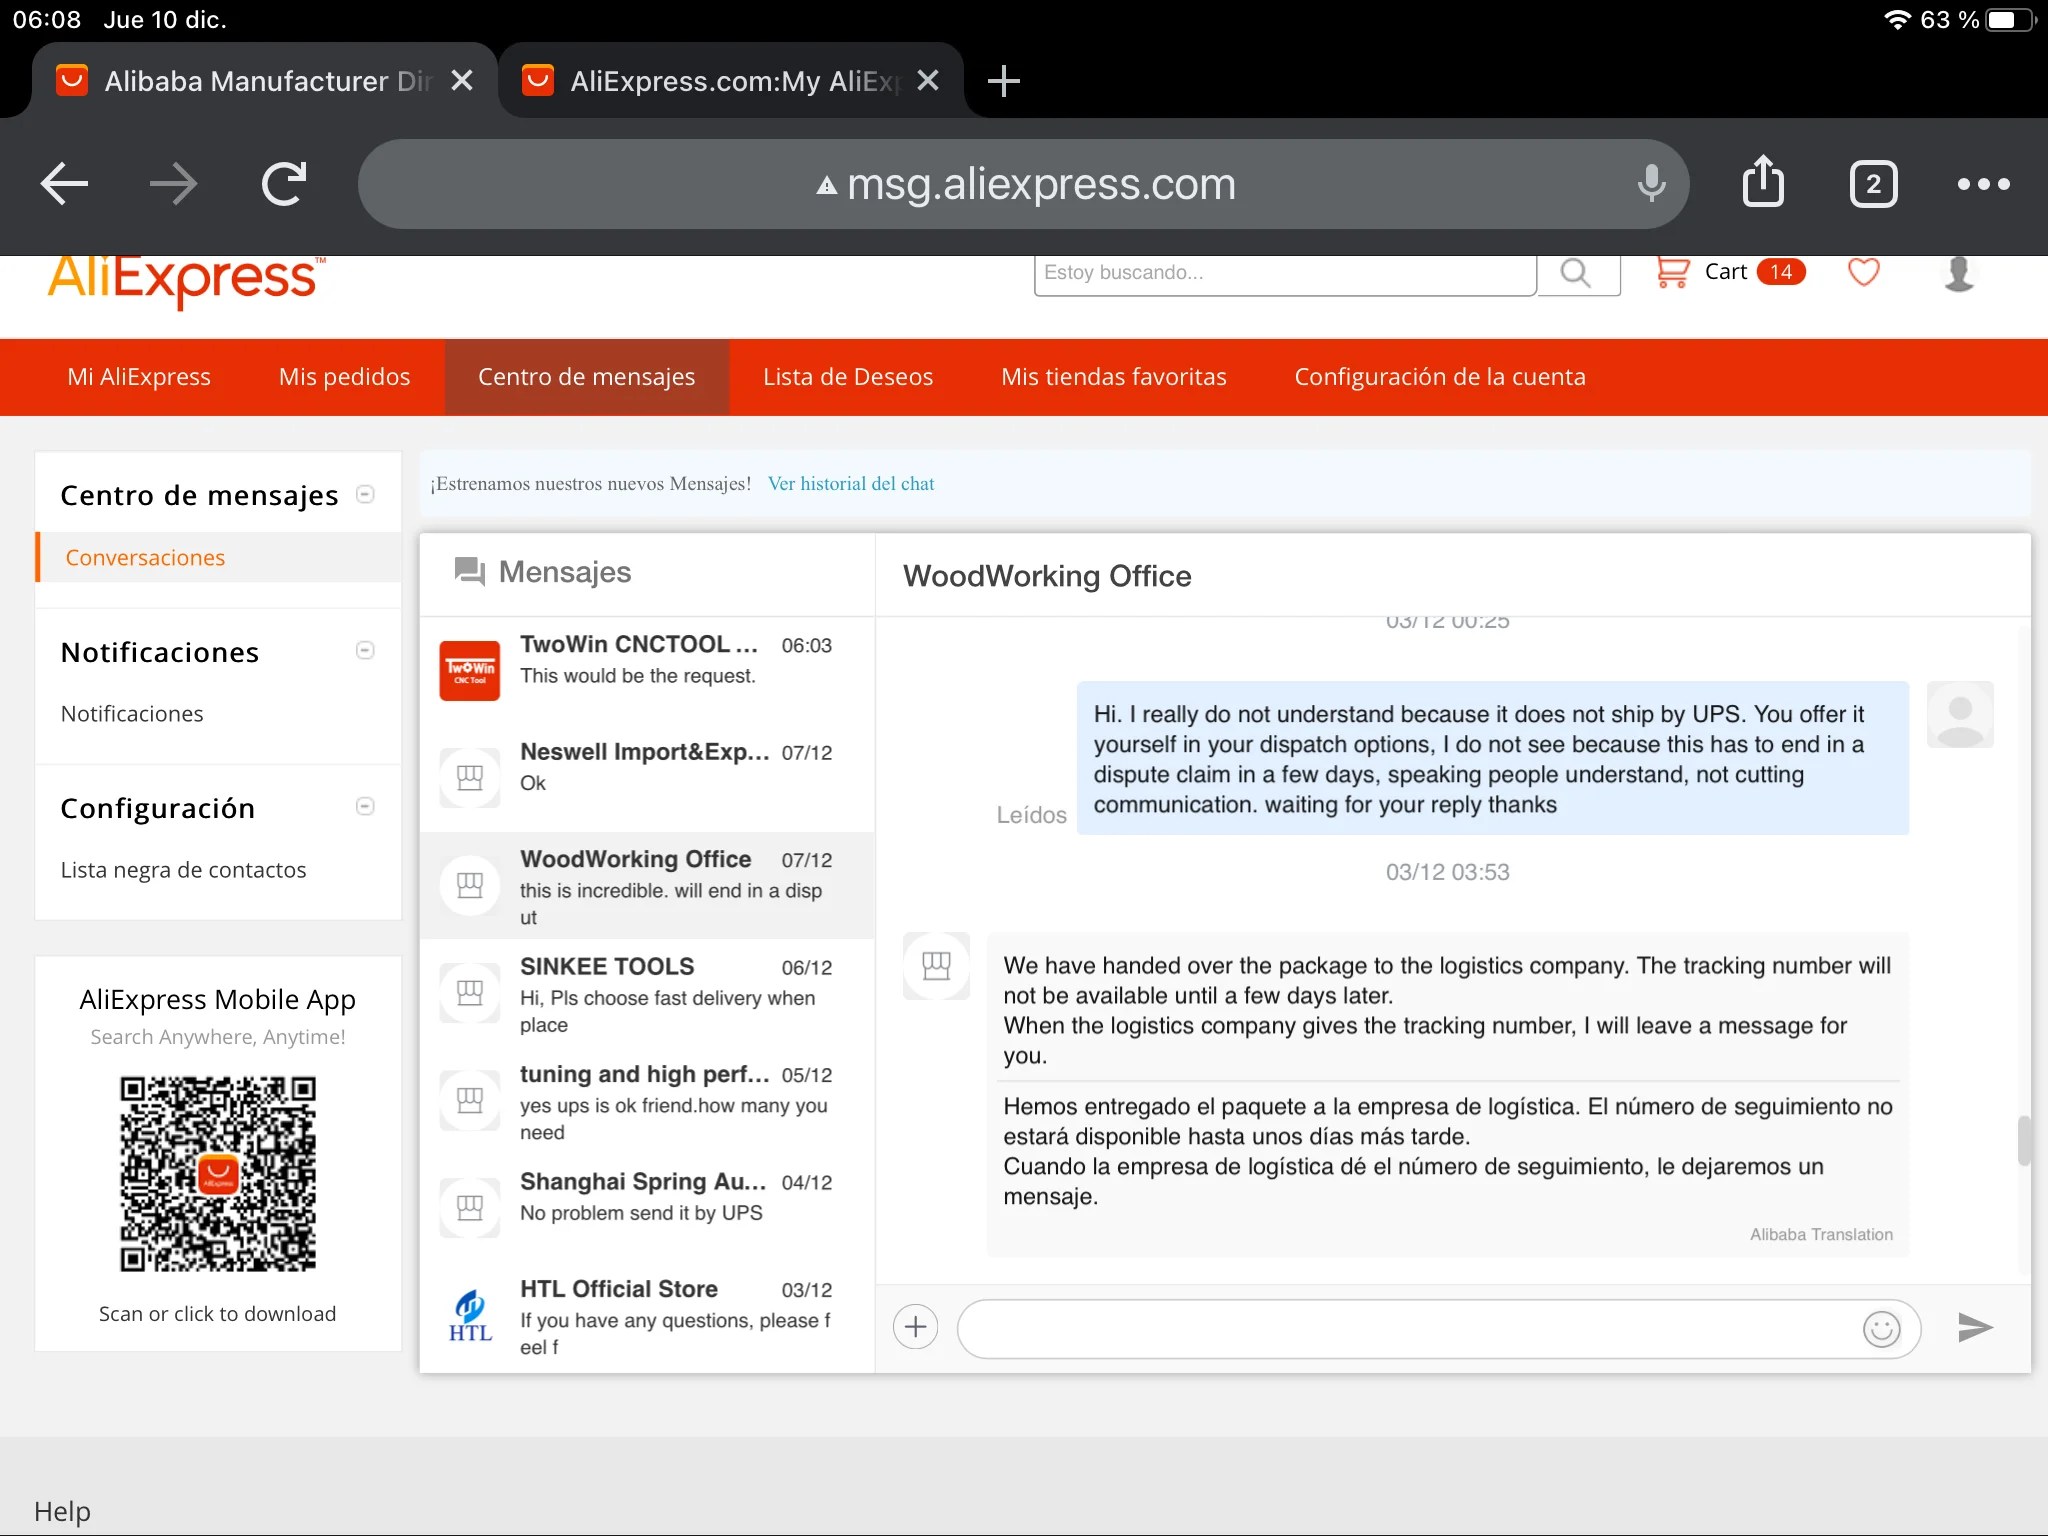2048x1536 pixels.
Task: Open the Mis pedidos menu tab
Action: (344, 377)
